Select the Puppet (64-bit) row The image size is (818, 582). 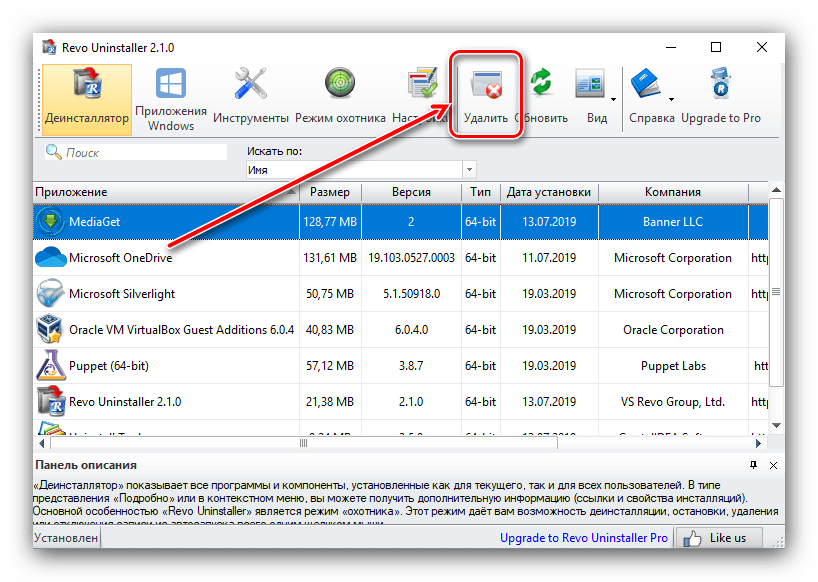401,366
